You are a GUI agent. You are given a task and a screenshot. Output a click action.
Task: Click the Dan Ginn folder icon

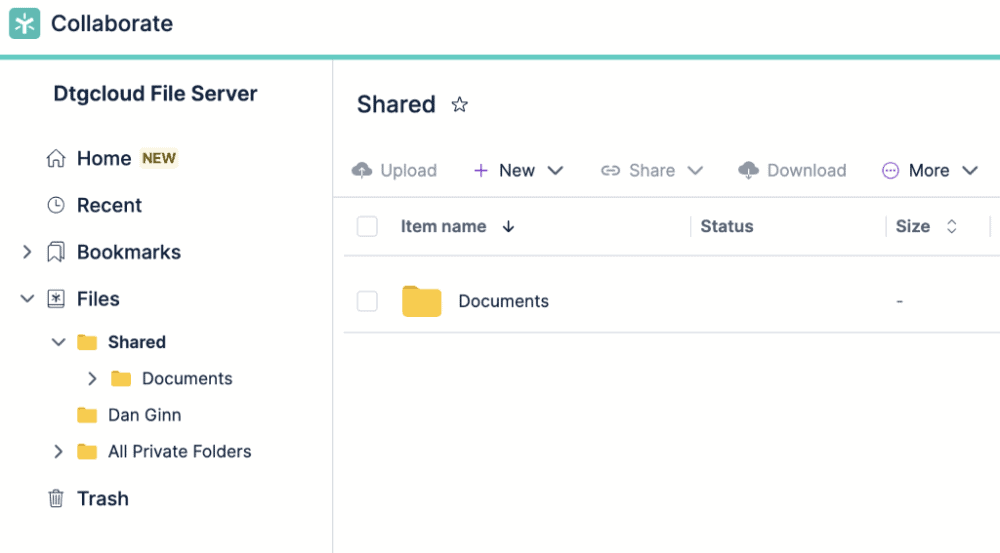tap(87, 415)
